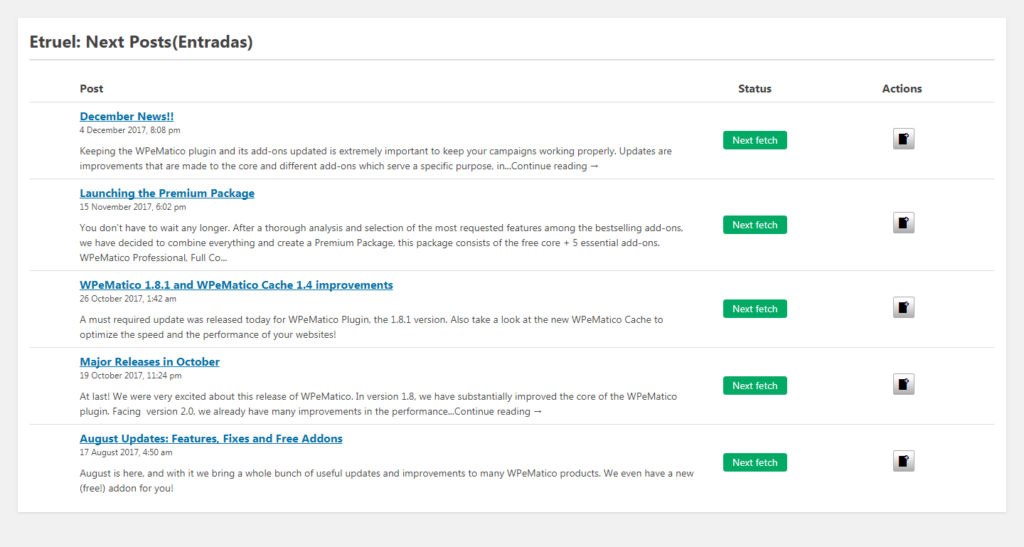Screen dimensions: 1024x547
Task: Click excerpt starting 'Keeping the WPeMatico plugin'
Action: [x=376, y=159]
